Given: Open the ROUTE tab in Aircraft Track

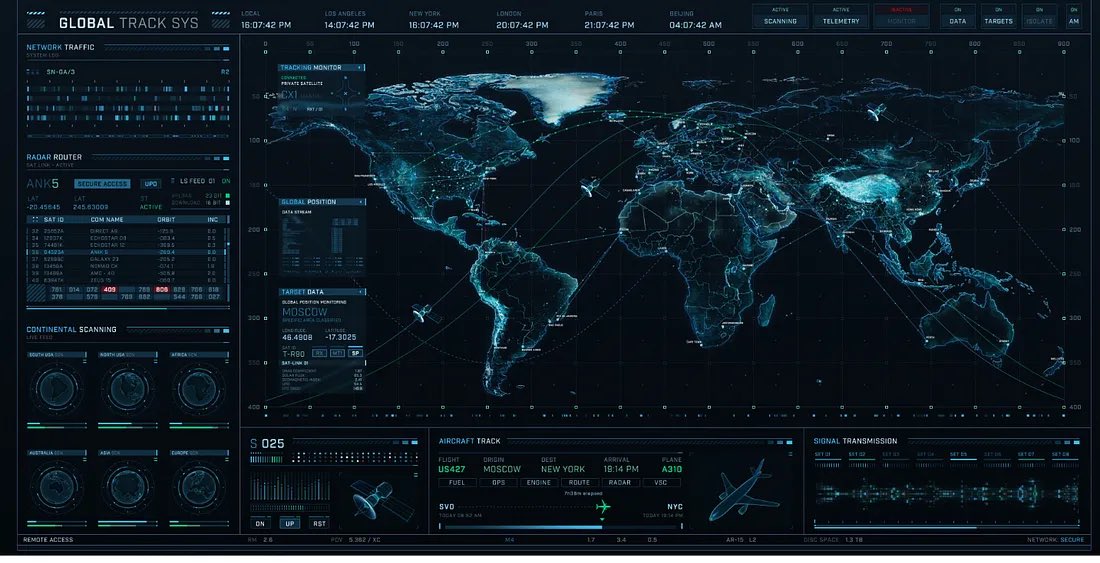Looking at the screenshot, I should point(579,482).
